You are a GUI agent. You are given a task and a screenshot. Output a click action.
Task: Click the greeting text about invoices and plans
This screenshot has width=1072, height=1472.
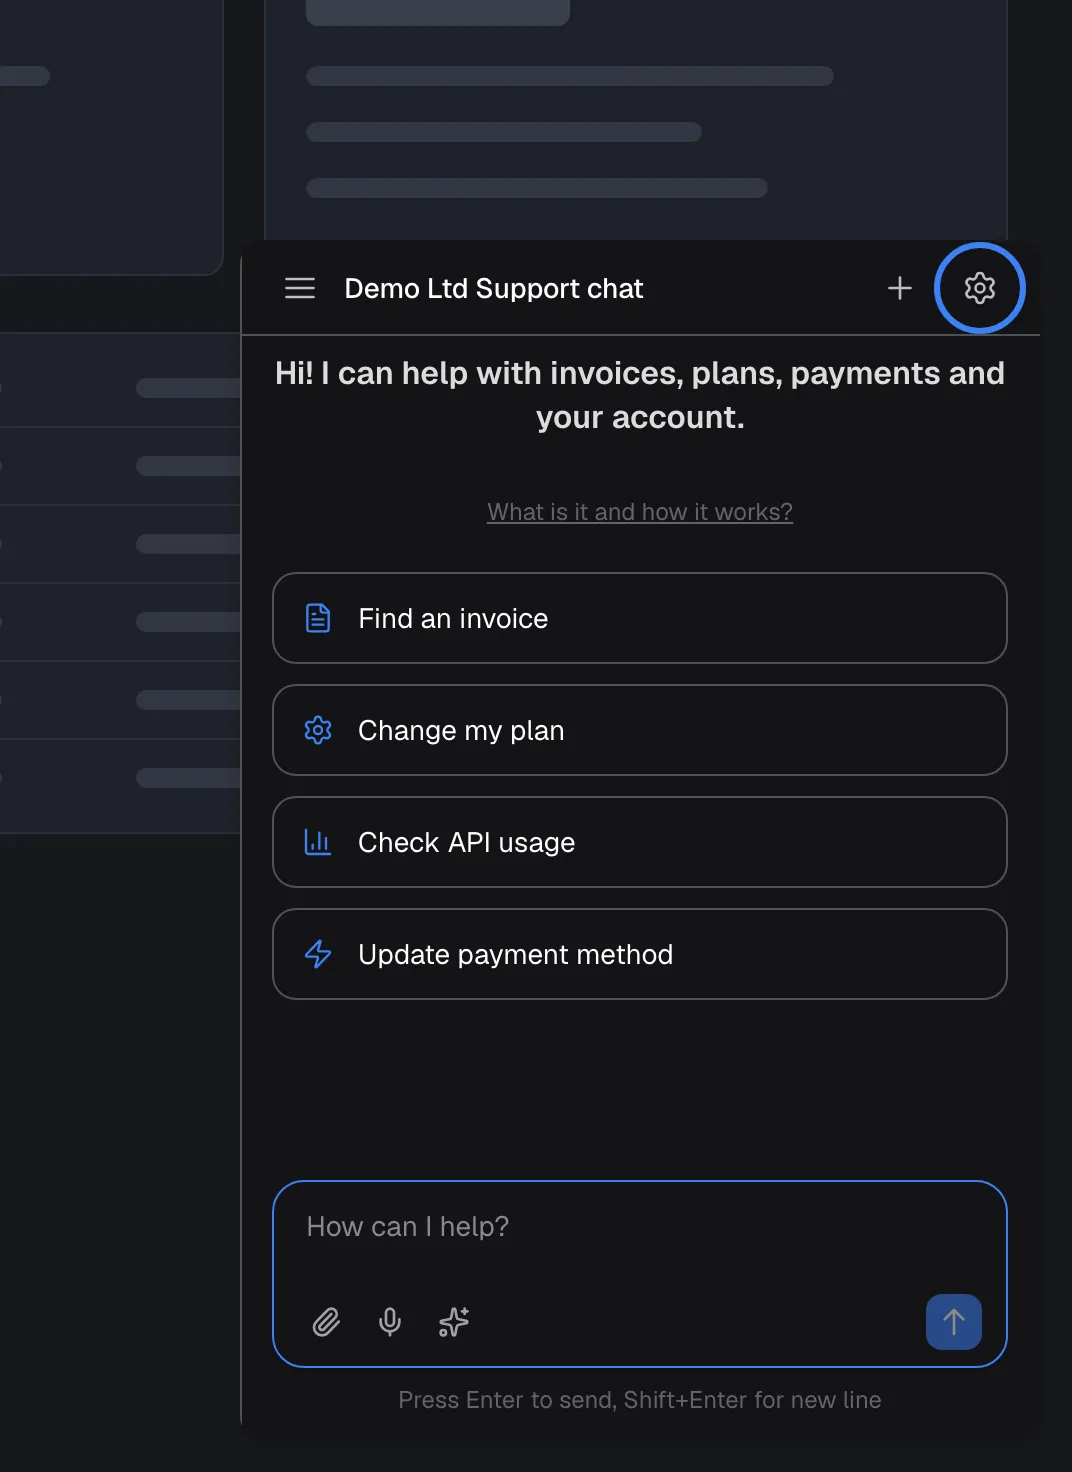click(640, 395)
